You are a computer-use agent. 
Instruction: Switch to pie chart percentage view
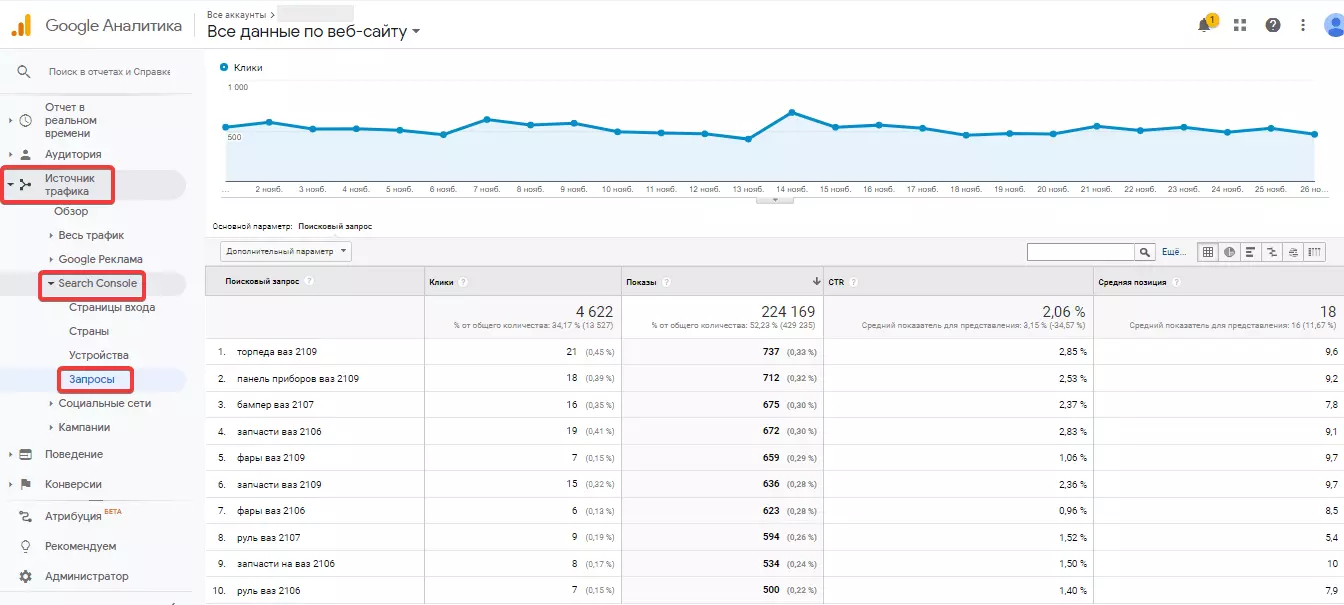1229,253
